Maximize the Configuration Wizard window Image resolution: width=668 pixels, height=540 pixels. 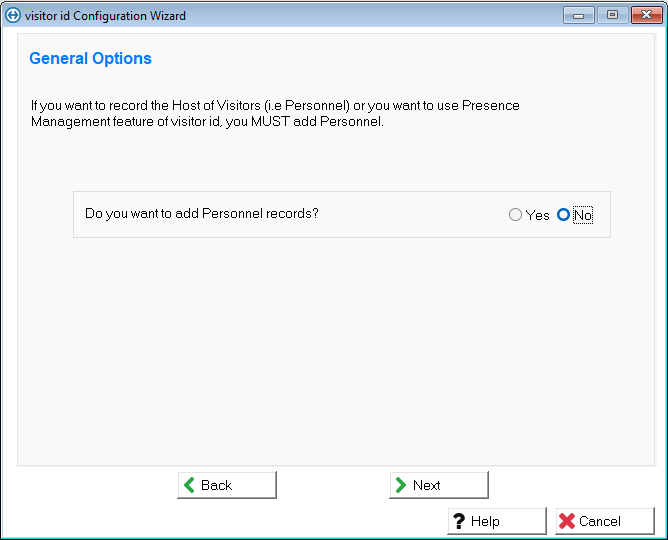point(611,15)
